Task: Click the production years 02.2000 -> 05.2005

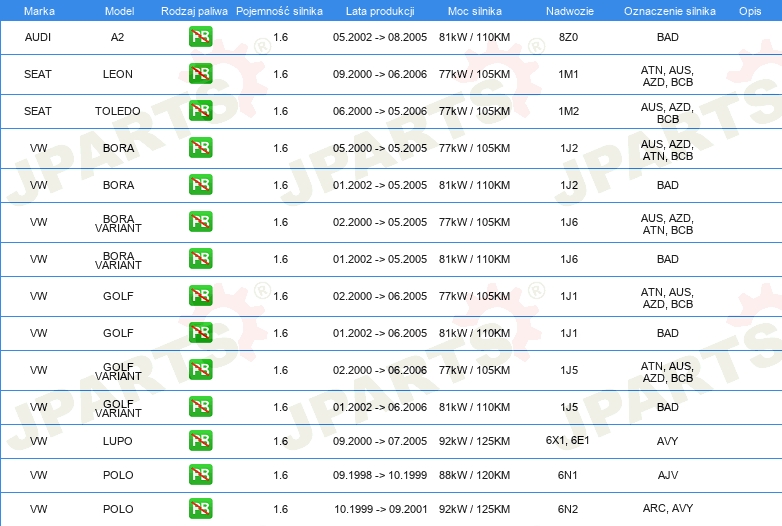Action: pyautogui.click(x=380, y=222)
